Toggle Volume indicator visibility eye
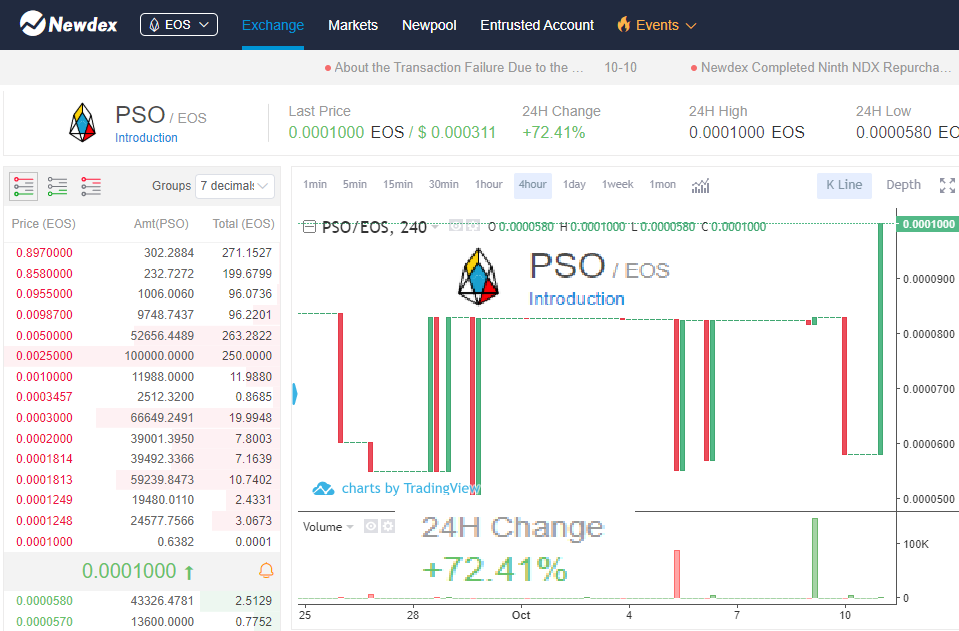Screen dimensions: 959x631 pyautogui.click(x=370, y=526)
